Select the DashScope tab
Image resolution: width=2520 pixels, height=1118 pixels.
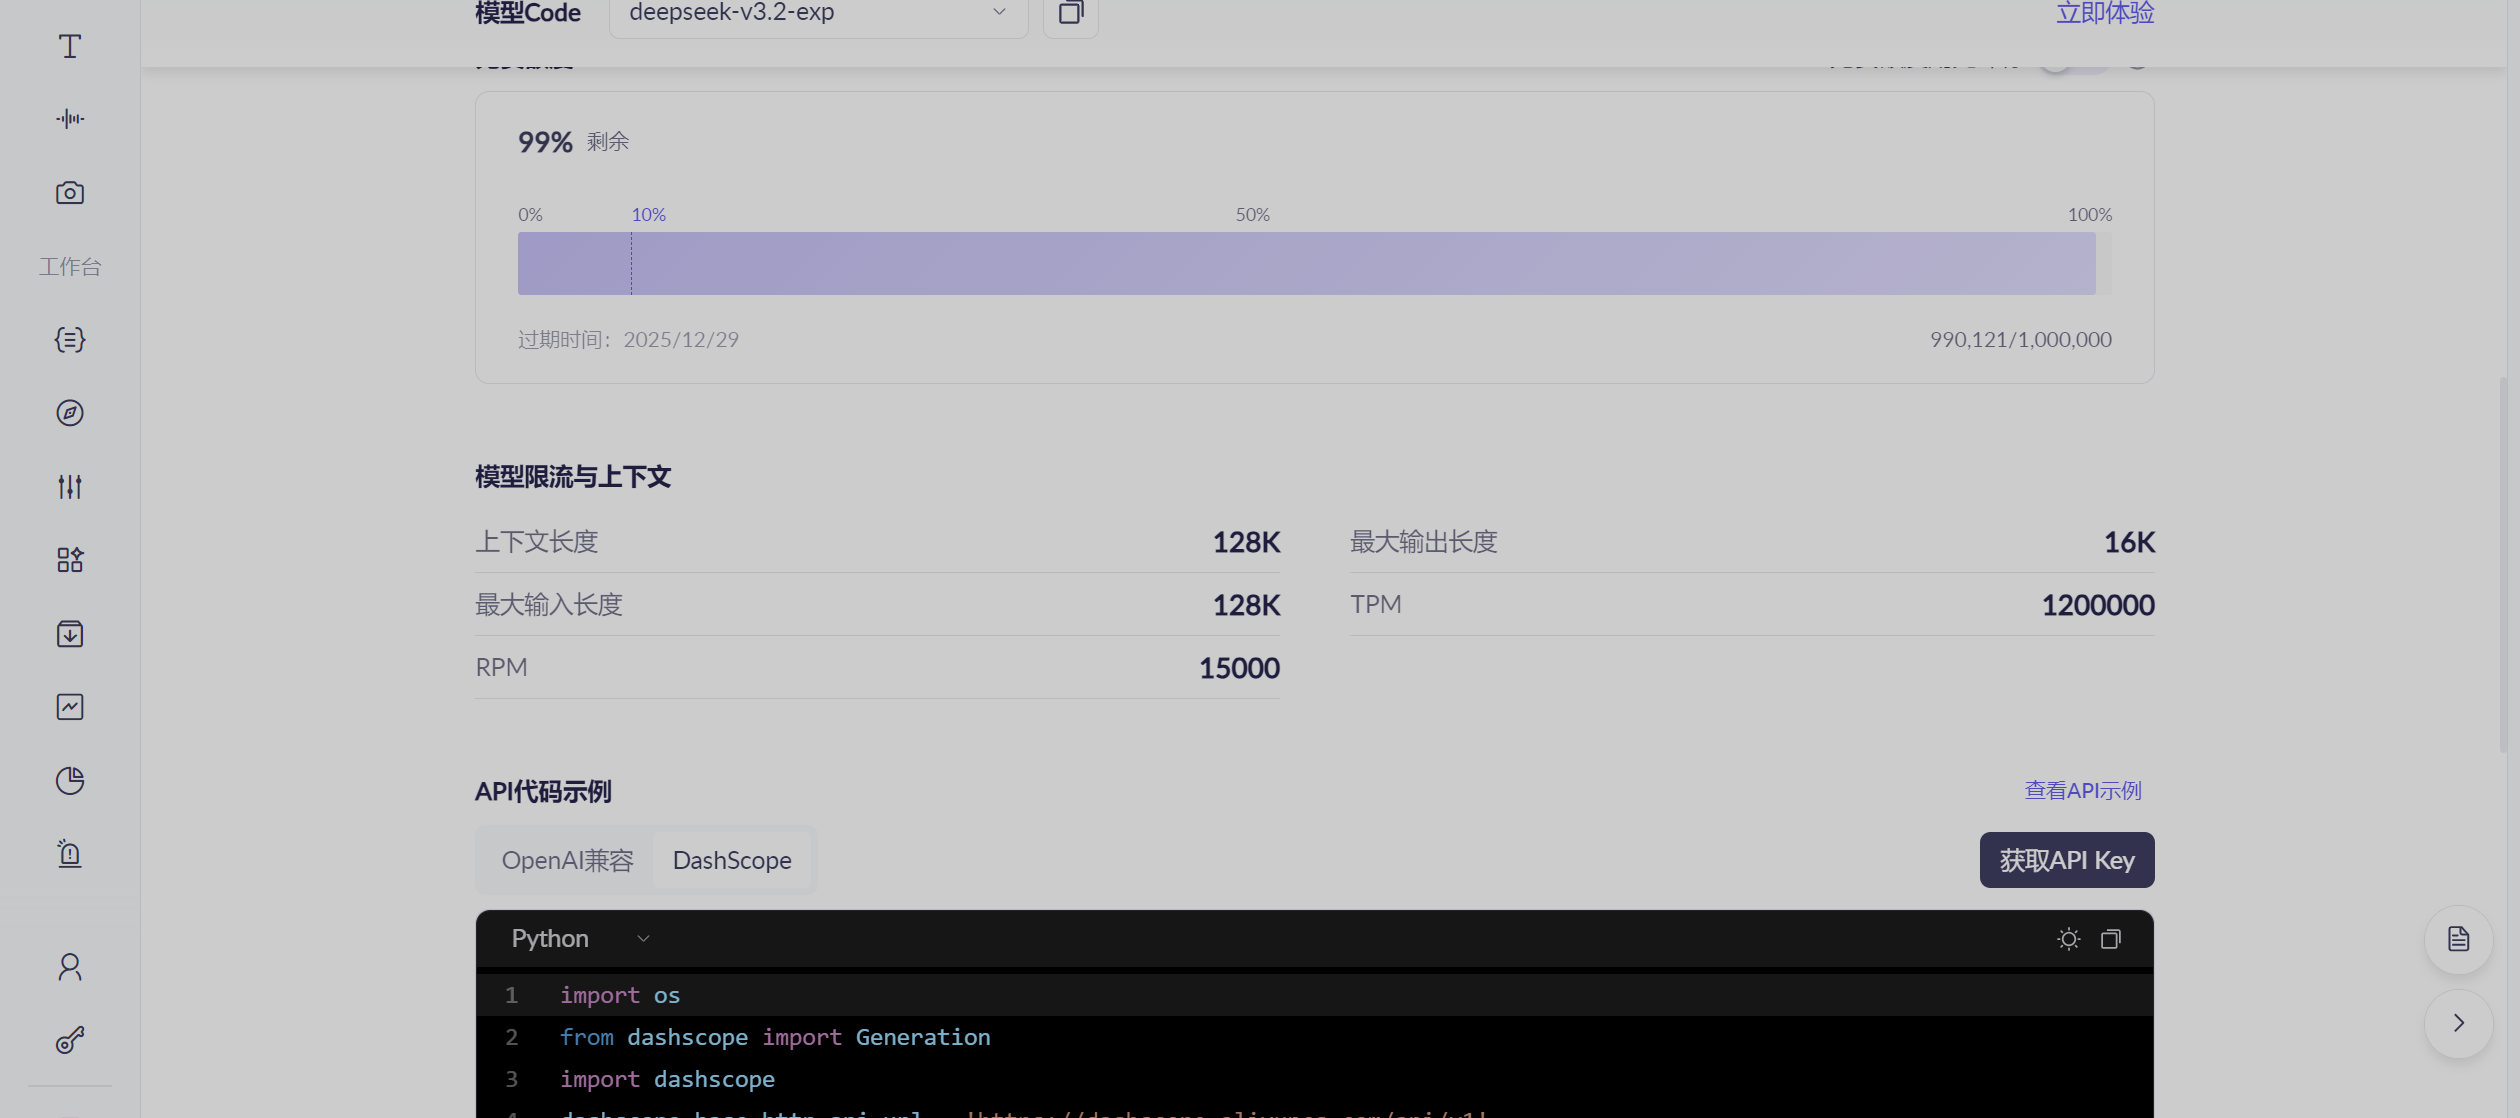click(731, 860)
